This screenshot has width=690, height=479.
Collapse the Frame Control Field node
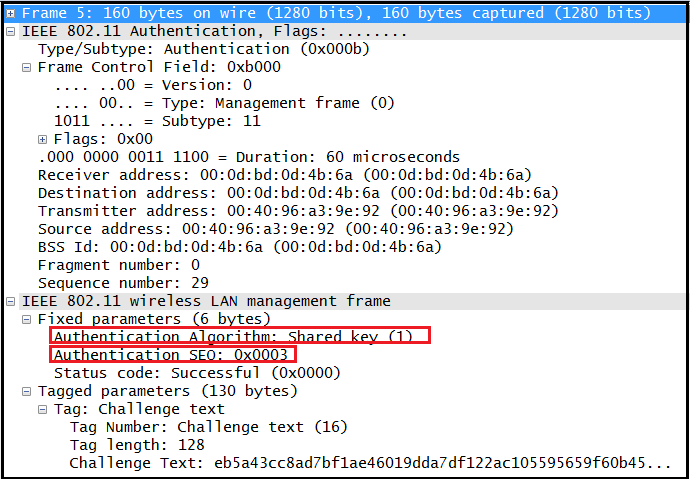tap(27, 67)
